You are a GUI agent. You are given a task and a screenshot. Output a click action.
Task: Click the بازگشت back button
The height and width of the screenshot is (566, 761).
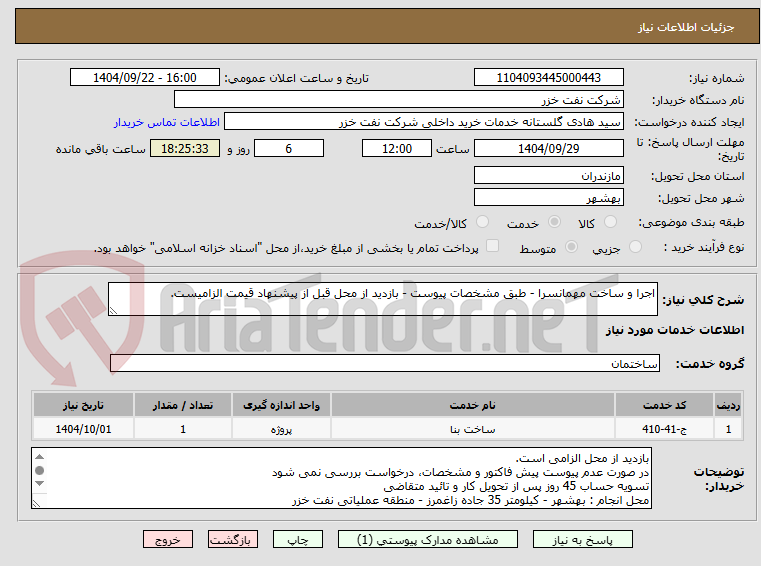232,539
